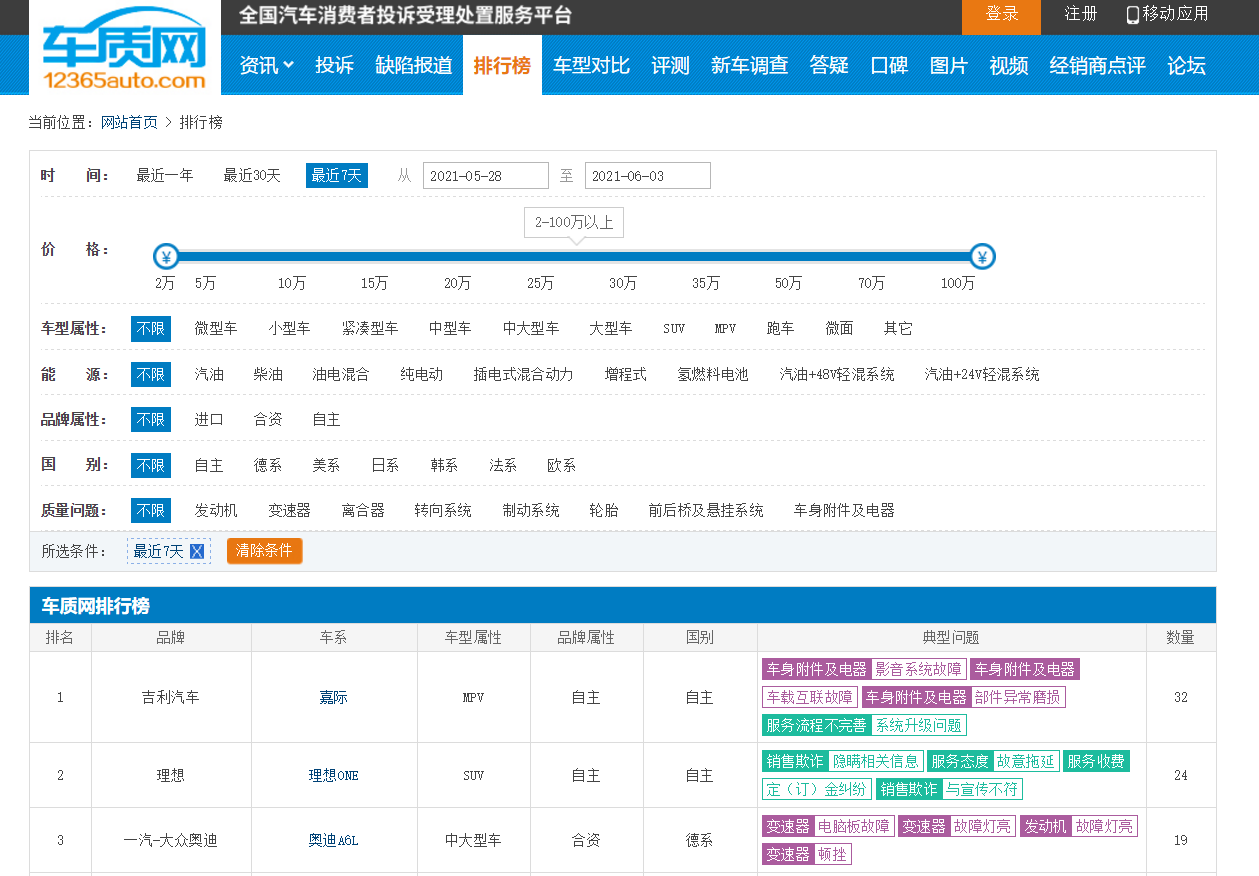
Task: Open the 新车调查 nav tab
Action: (x=750, y=65)
